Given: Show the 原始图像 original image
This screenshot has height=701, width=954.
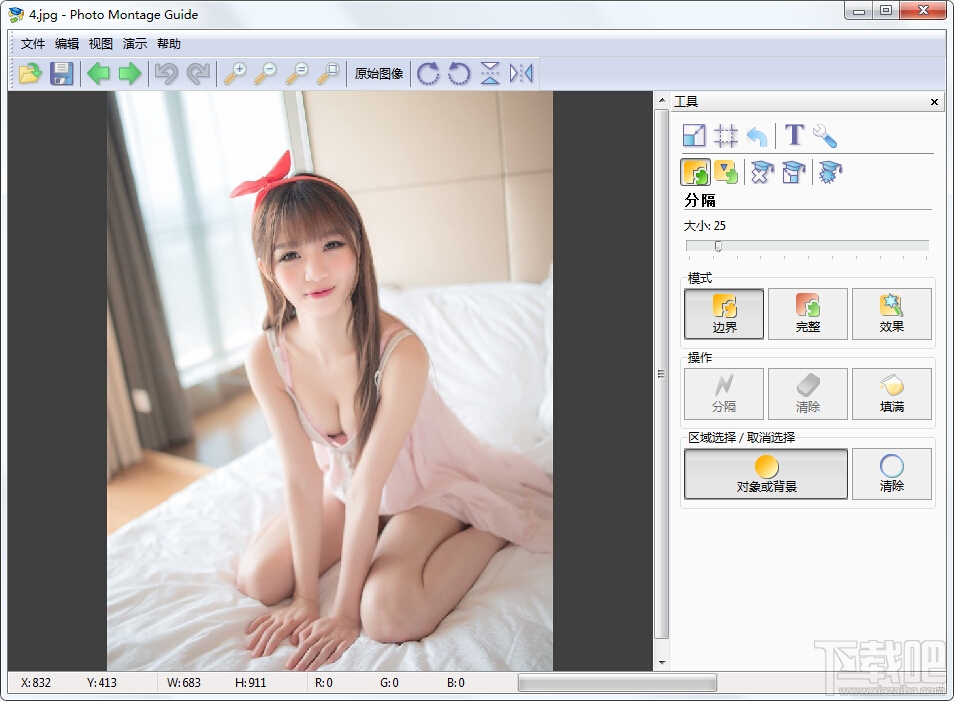Looking at the screenshot, I should [379, 74].
